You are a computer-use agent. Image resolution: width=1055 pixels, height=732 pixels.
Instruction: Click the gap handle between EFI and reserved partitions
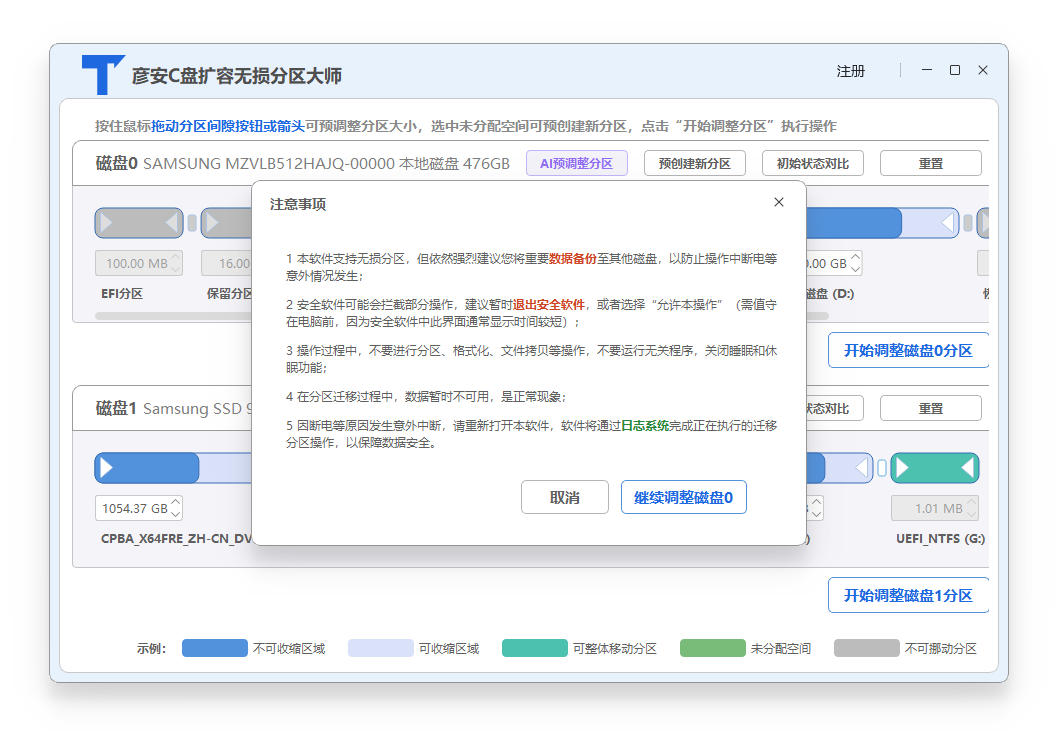click(x=192, y=223)
